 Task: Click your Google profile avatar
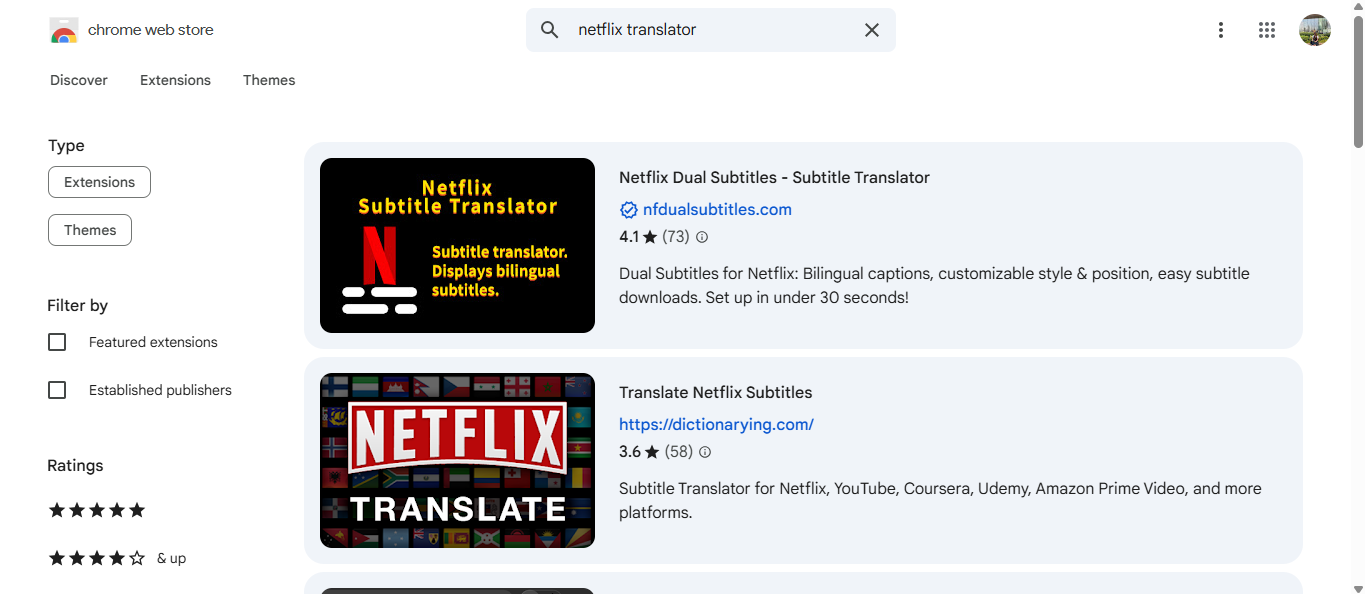pos(1315,30)
